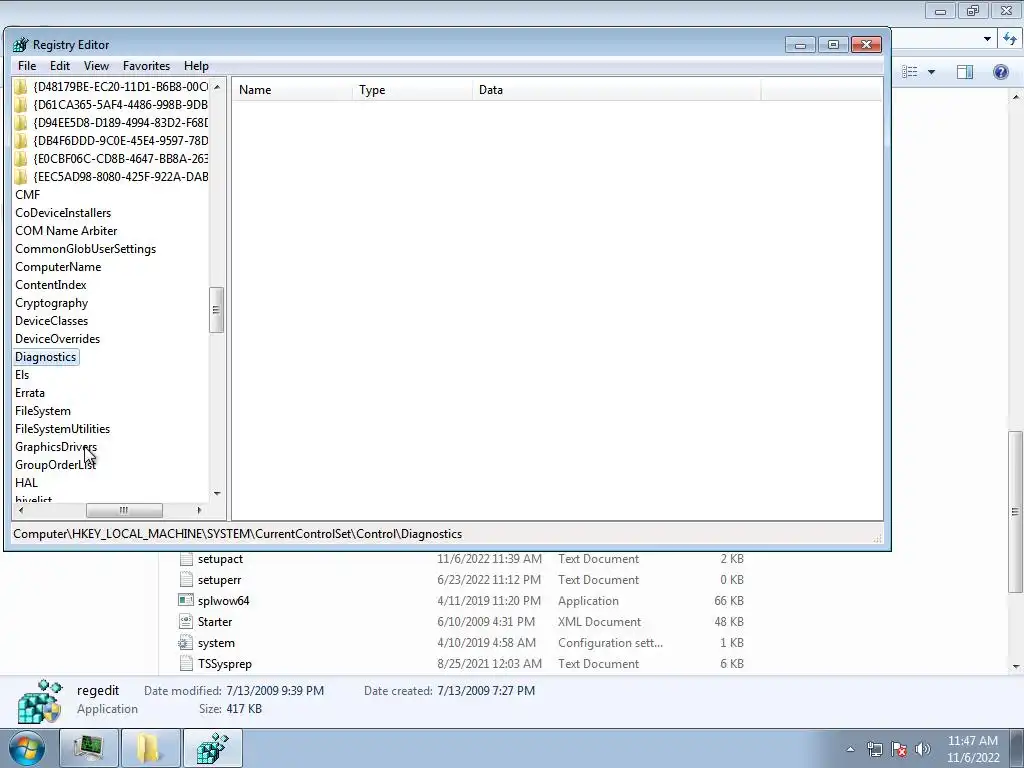Select the Diagnostics key

click(46, 357)
